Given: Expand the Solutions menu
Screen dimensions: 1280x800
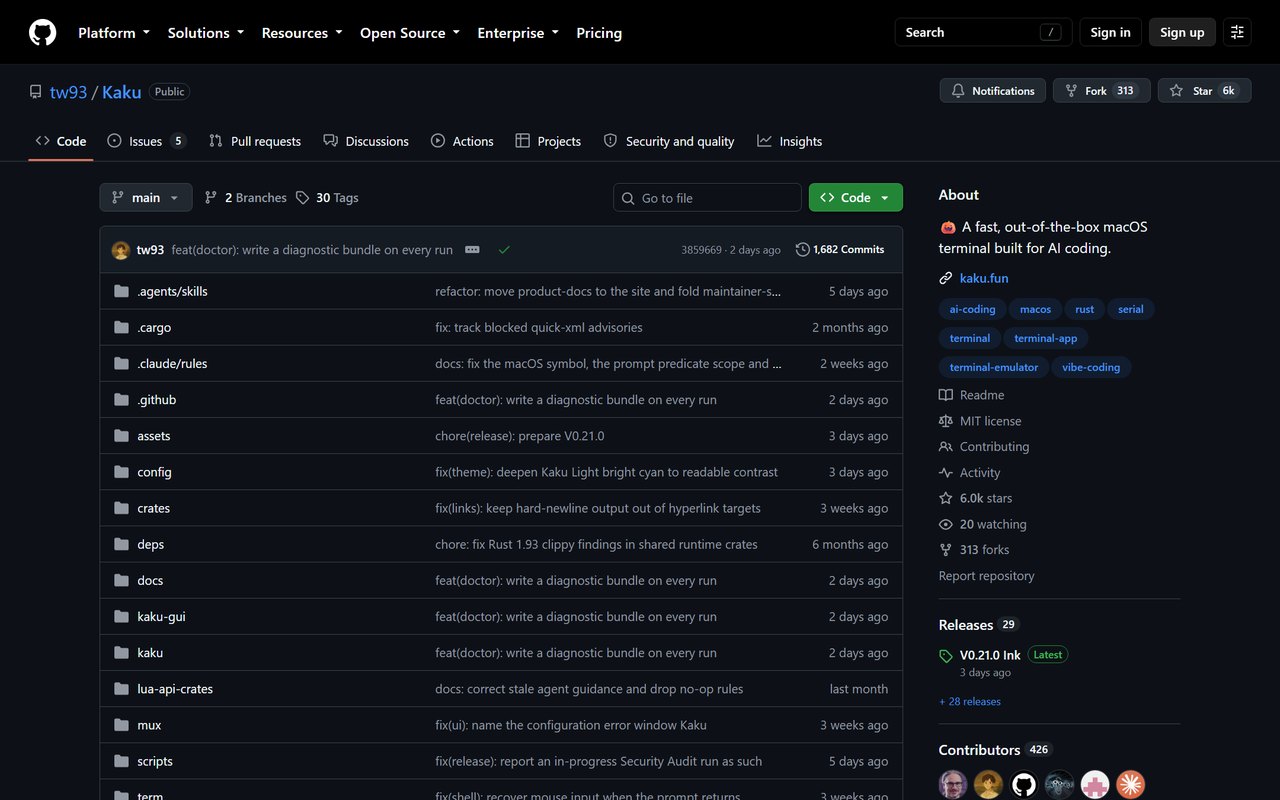Looking at the screenshot, I should [x=206, y=32].
